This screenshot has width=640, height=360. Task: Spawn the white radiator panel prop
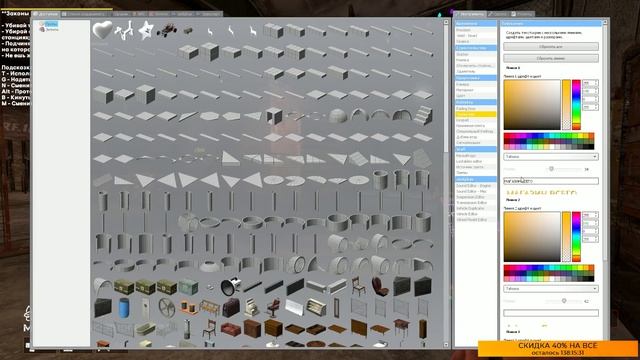295,307
